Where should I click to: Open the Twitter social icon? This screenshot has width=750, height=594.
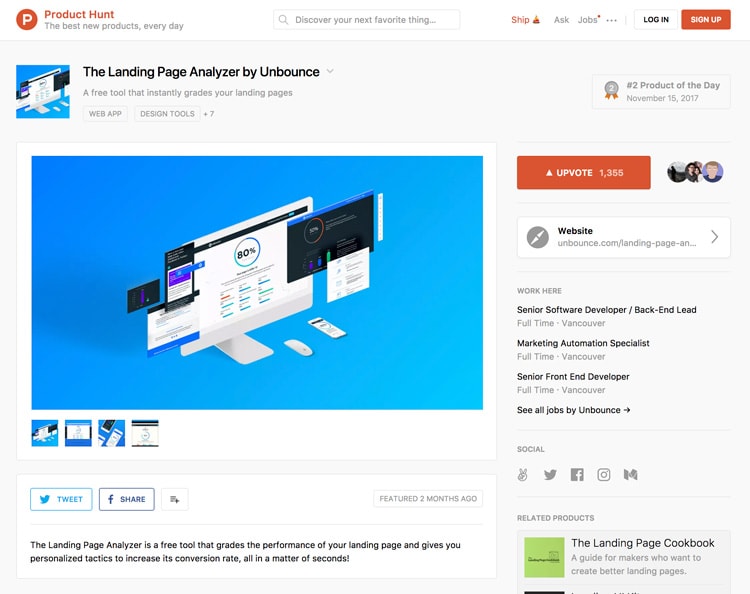coord(550,474)
